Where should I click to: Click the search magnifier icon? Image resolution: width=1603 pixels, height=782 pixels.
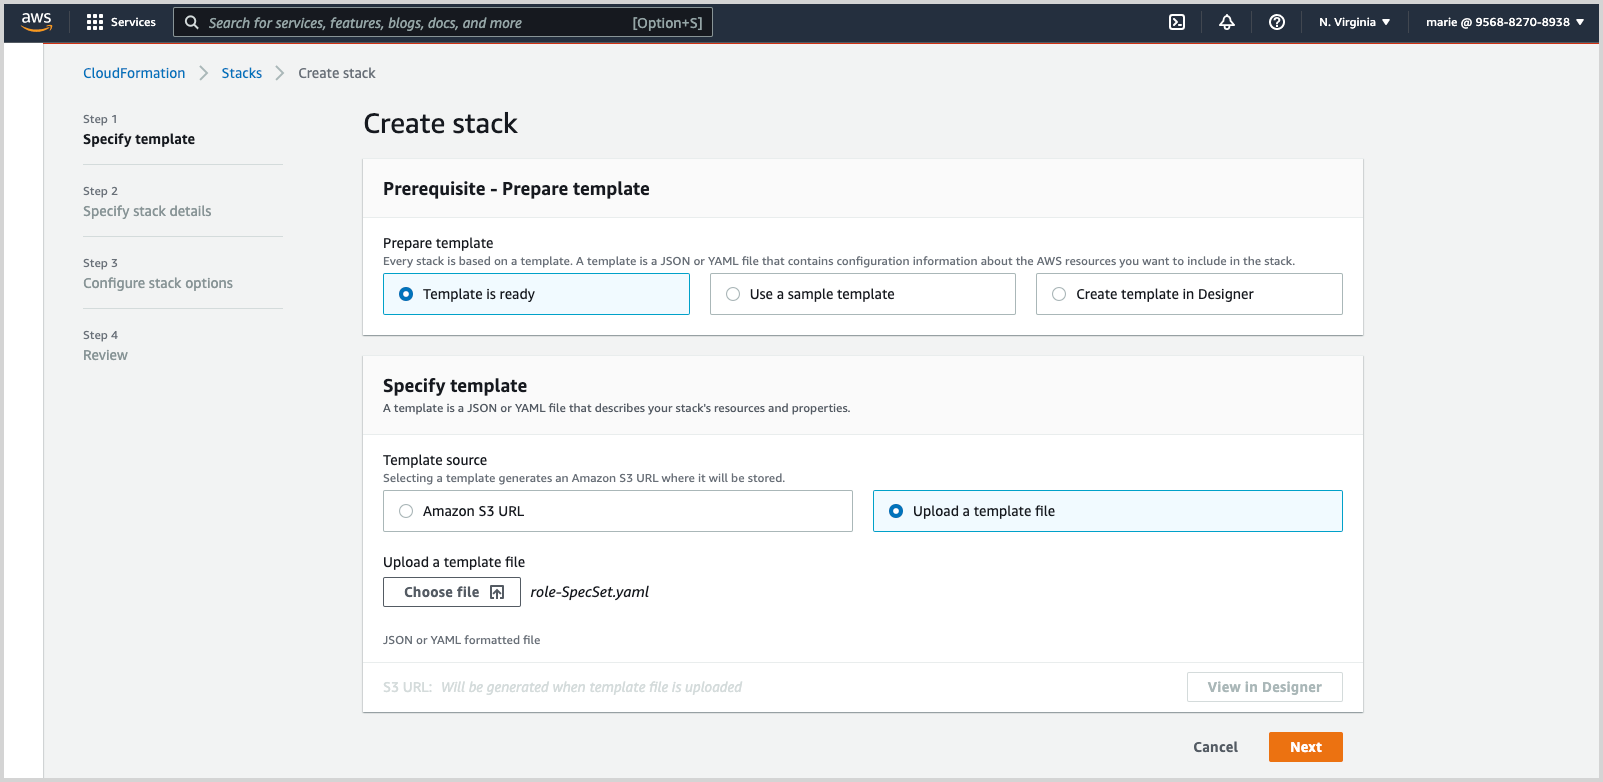192,22
